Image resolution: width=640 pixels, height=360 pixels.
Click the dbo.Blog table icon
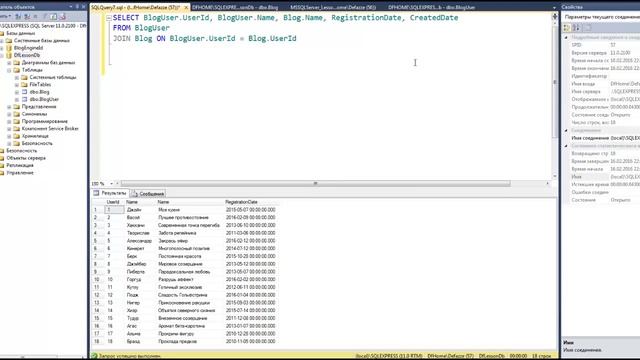pyautogui.click(x=24, y=92)
